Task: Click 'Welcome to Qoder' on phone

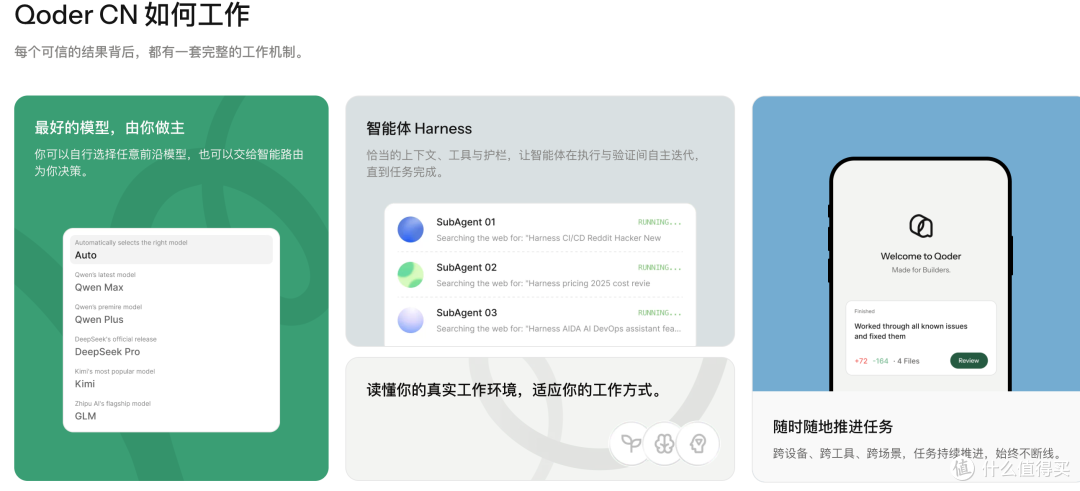Action: click(920, 256)
